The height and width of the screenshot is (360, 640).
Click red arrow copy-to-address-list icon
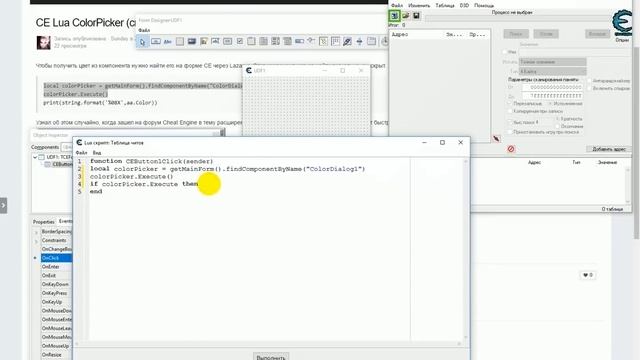point(496,139)
